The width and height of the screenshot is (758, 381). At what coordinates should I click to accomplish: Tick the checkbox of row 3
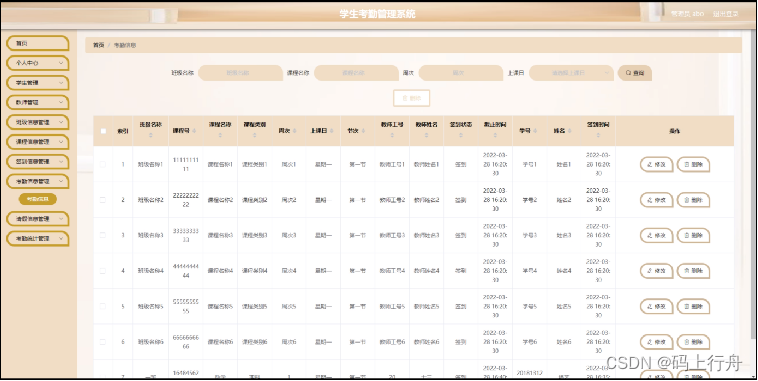(x=102, y=235)
